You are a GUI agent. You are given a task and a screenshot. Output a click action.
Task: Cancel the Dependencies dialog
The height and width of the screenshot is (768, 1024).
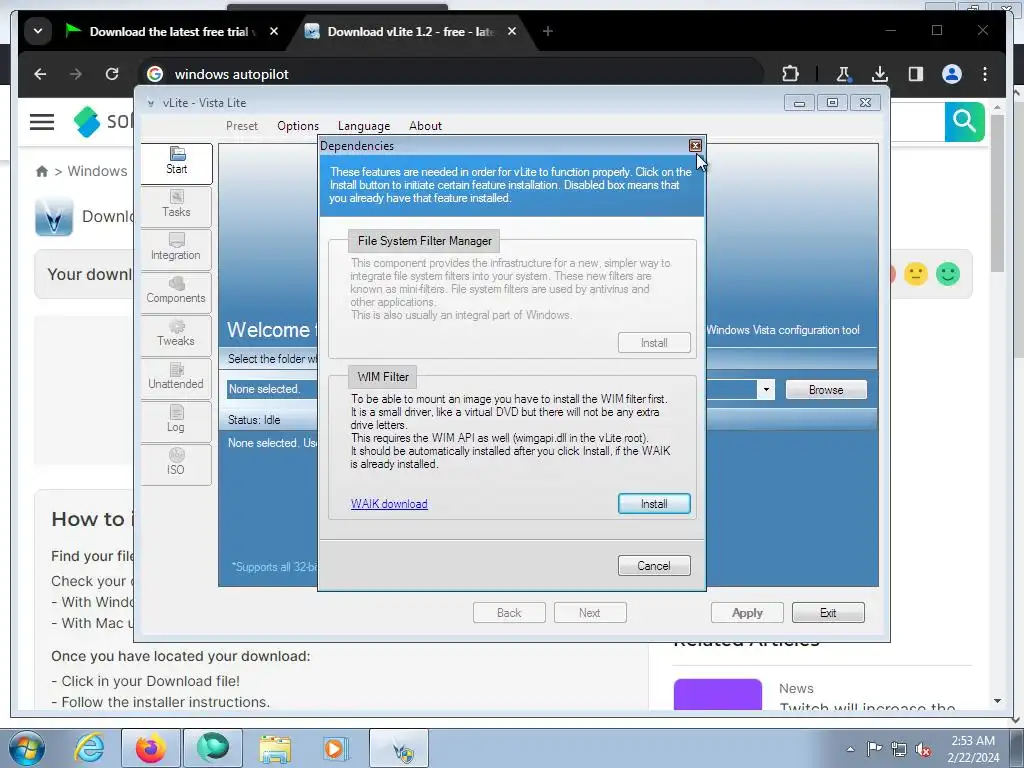[654, 566]
